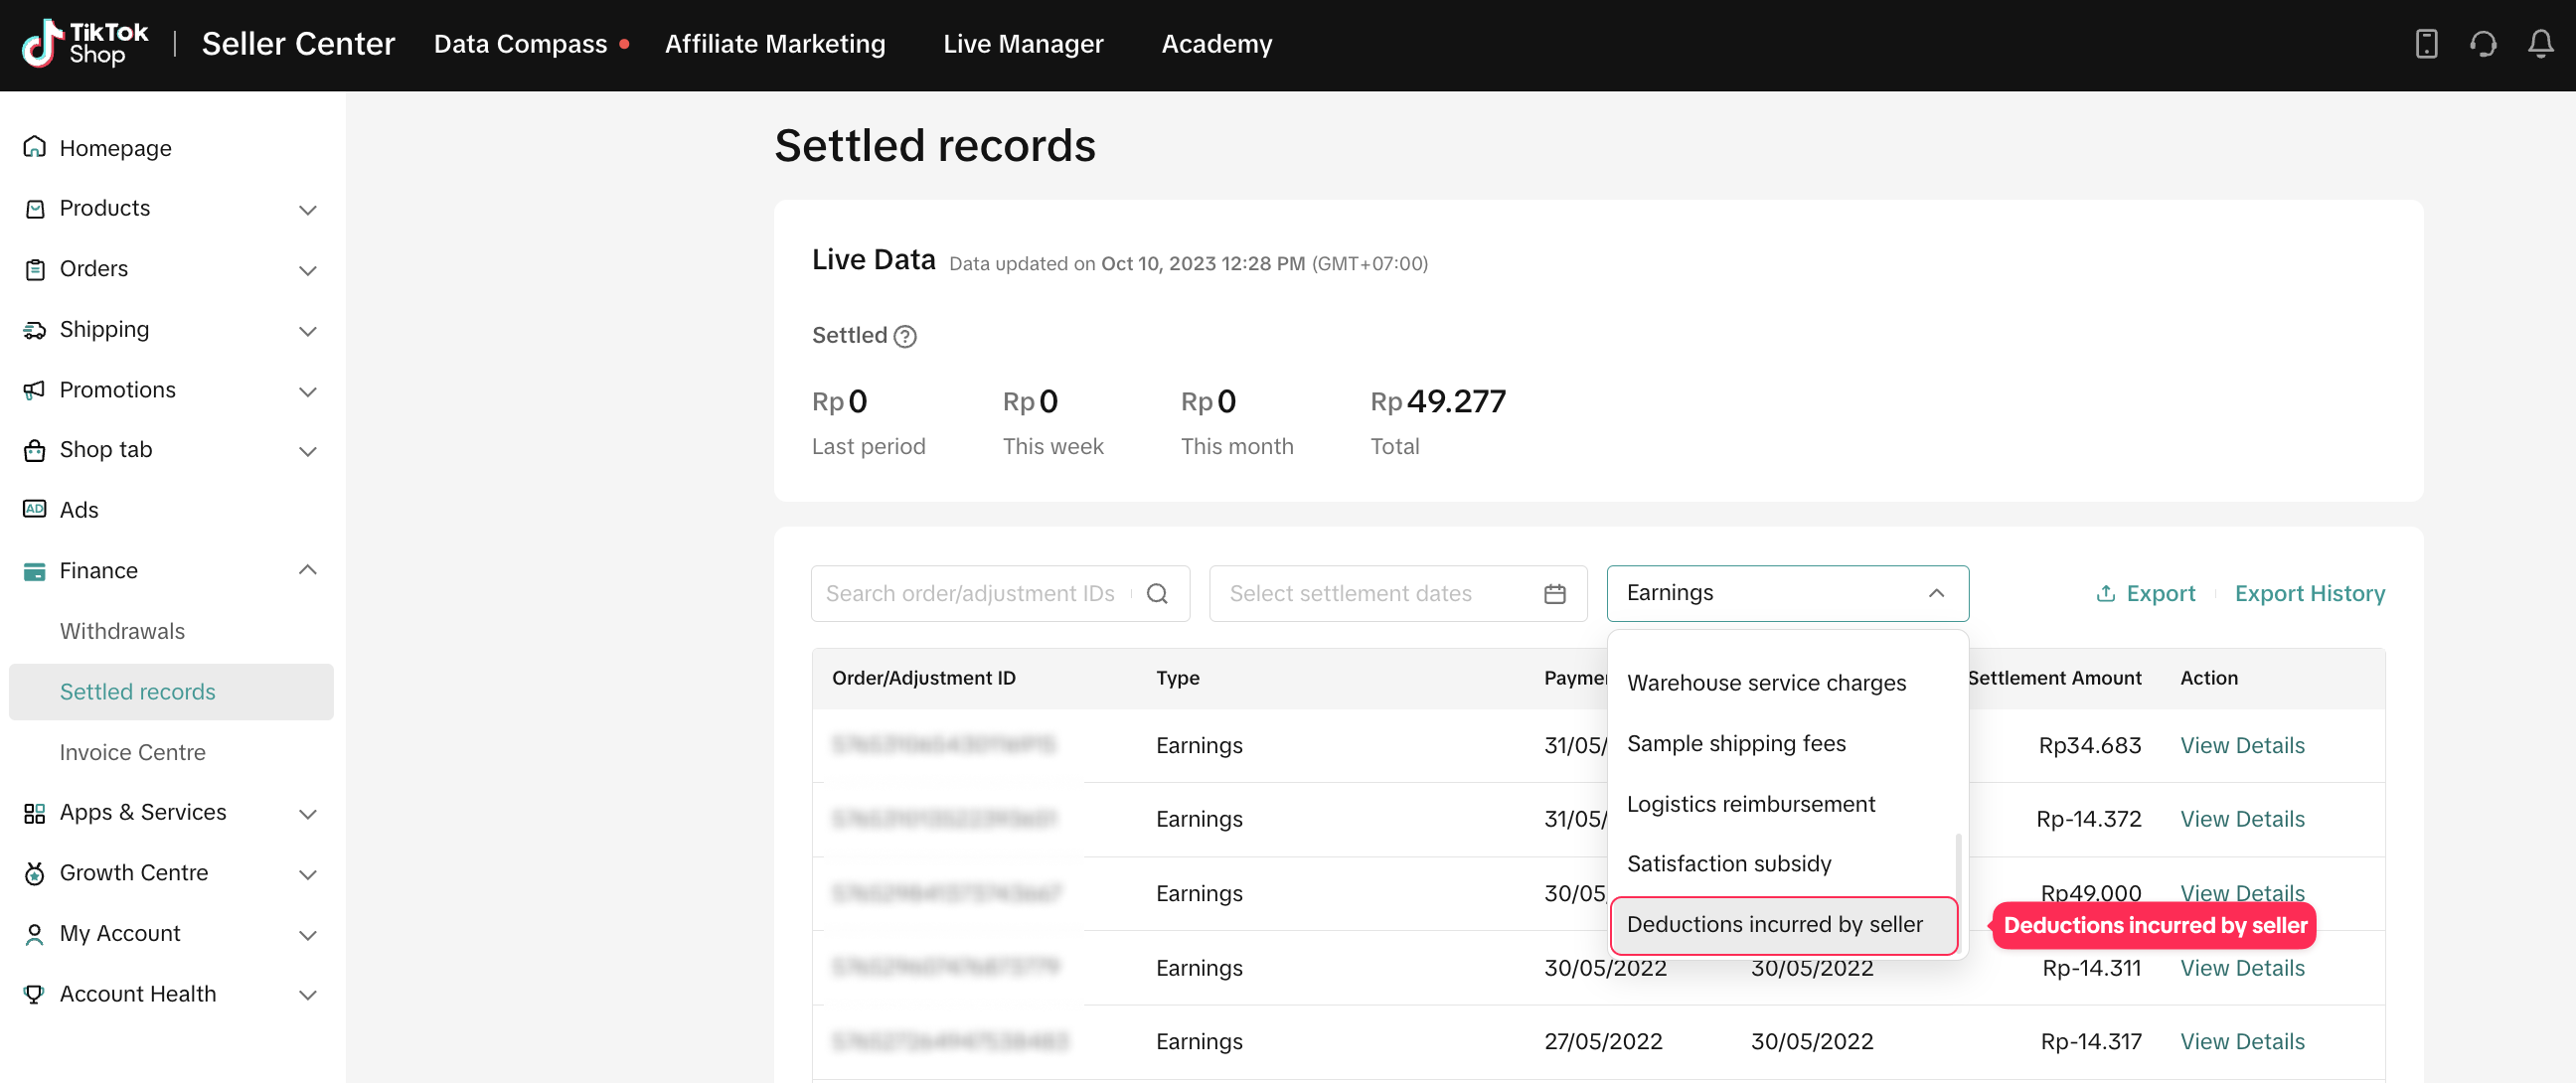Collapse the Finance sidebar section
The image size is (2576, 1083).
click(x=307, y=570)
